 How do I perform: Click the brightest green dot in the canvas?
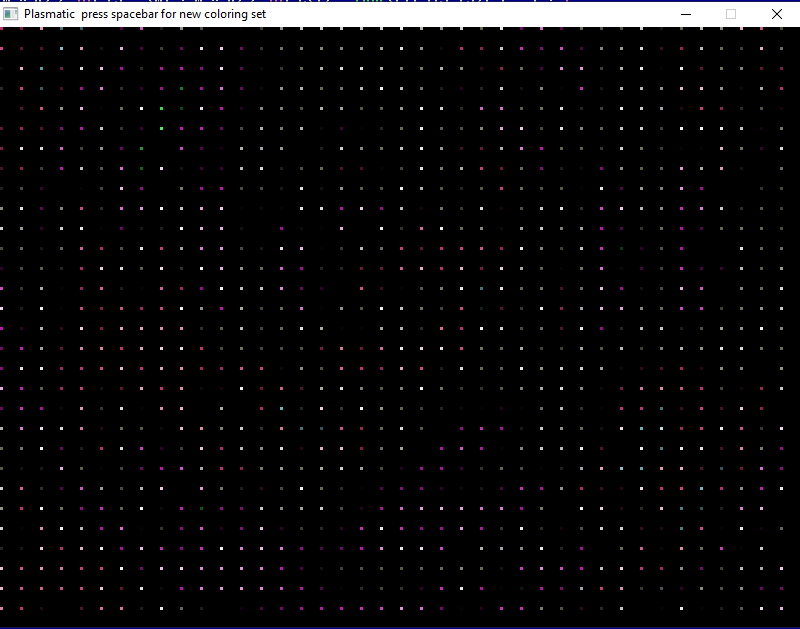(x=161, y=128)
